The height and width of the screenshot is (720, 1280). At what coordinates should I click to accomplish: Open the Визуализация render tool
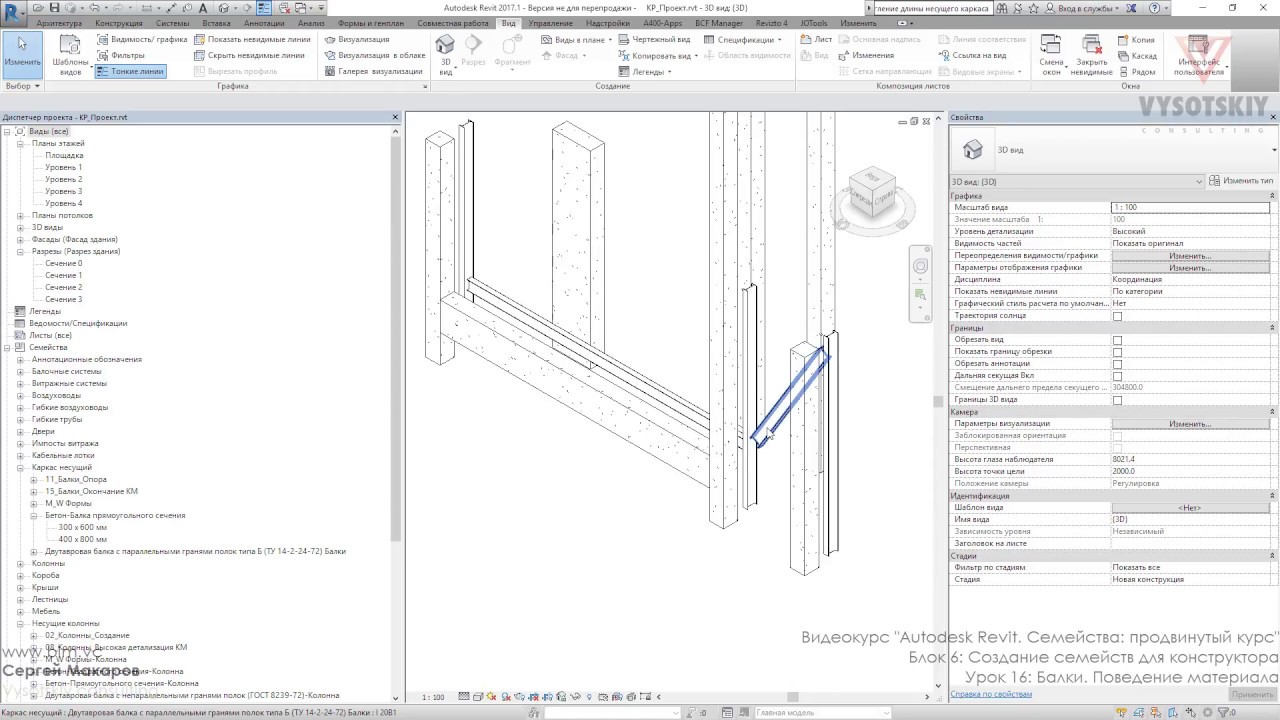(x=356, y=40)
